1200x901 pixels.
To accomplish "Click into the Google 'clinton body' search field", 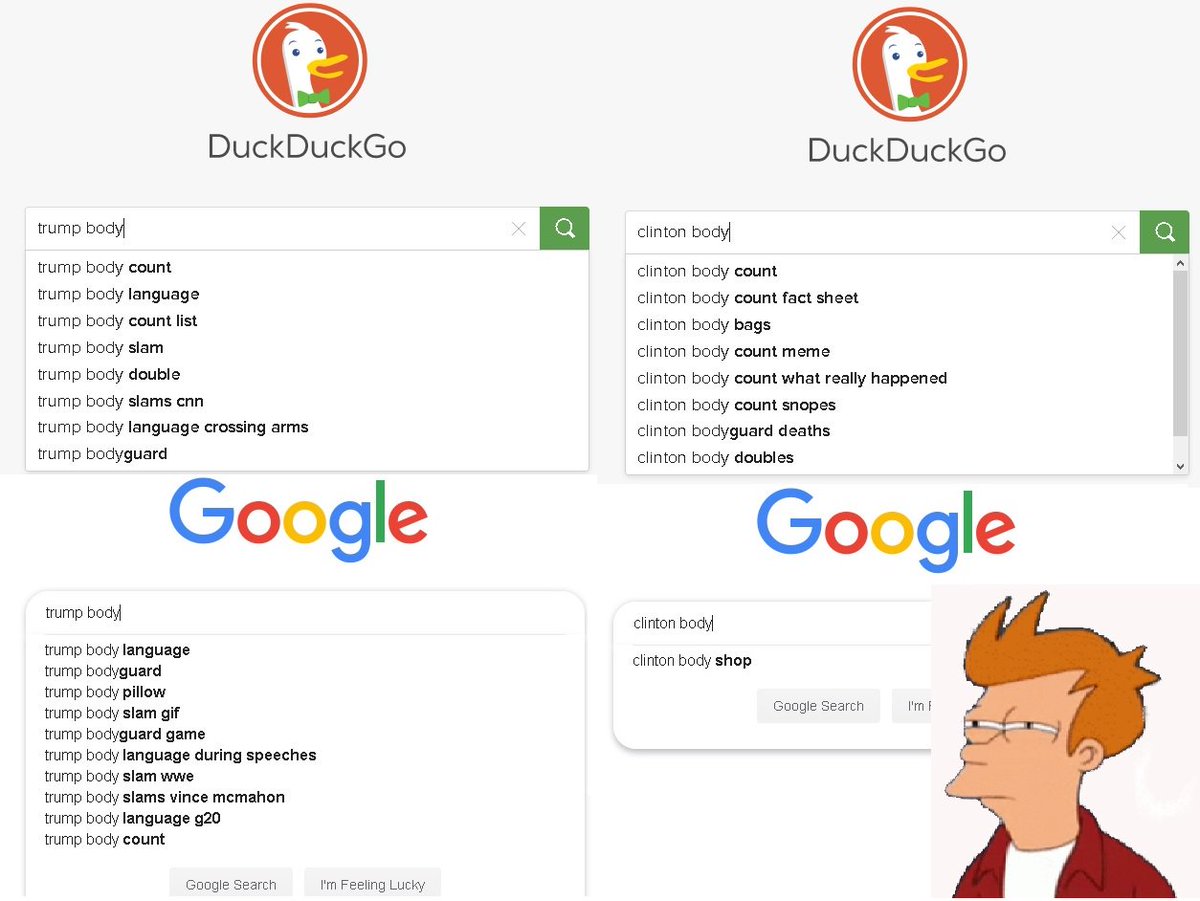I will point(772,623).
